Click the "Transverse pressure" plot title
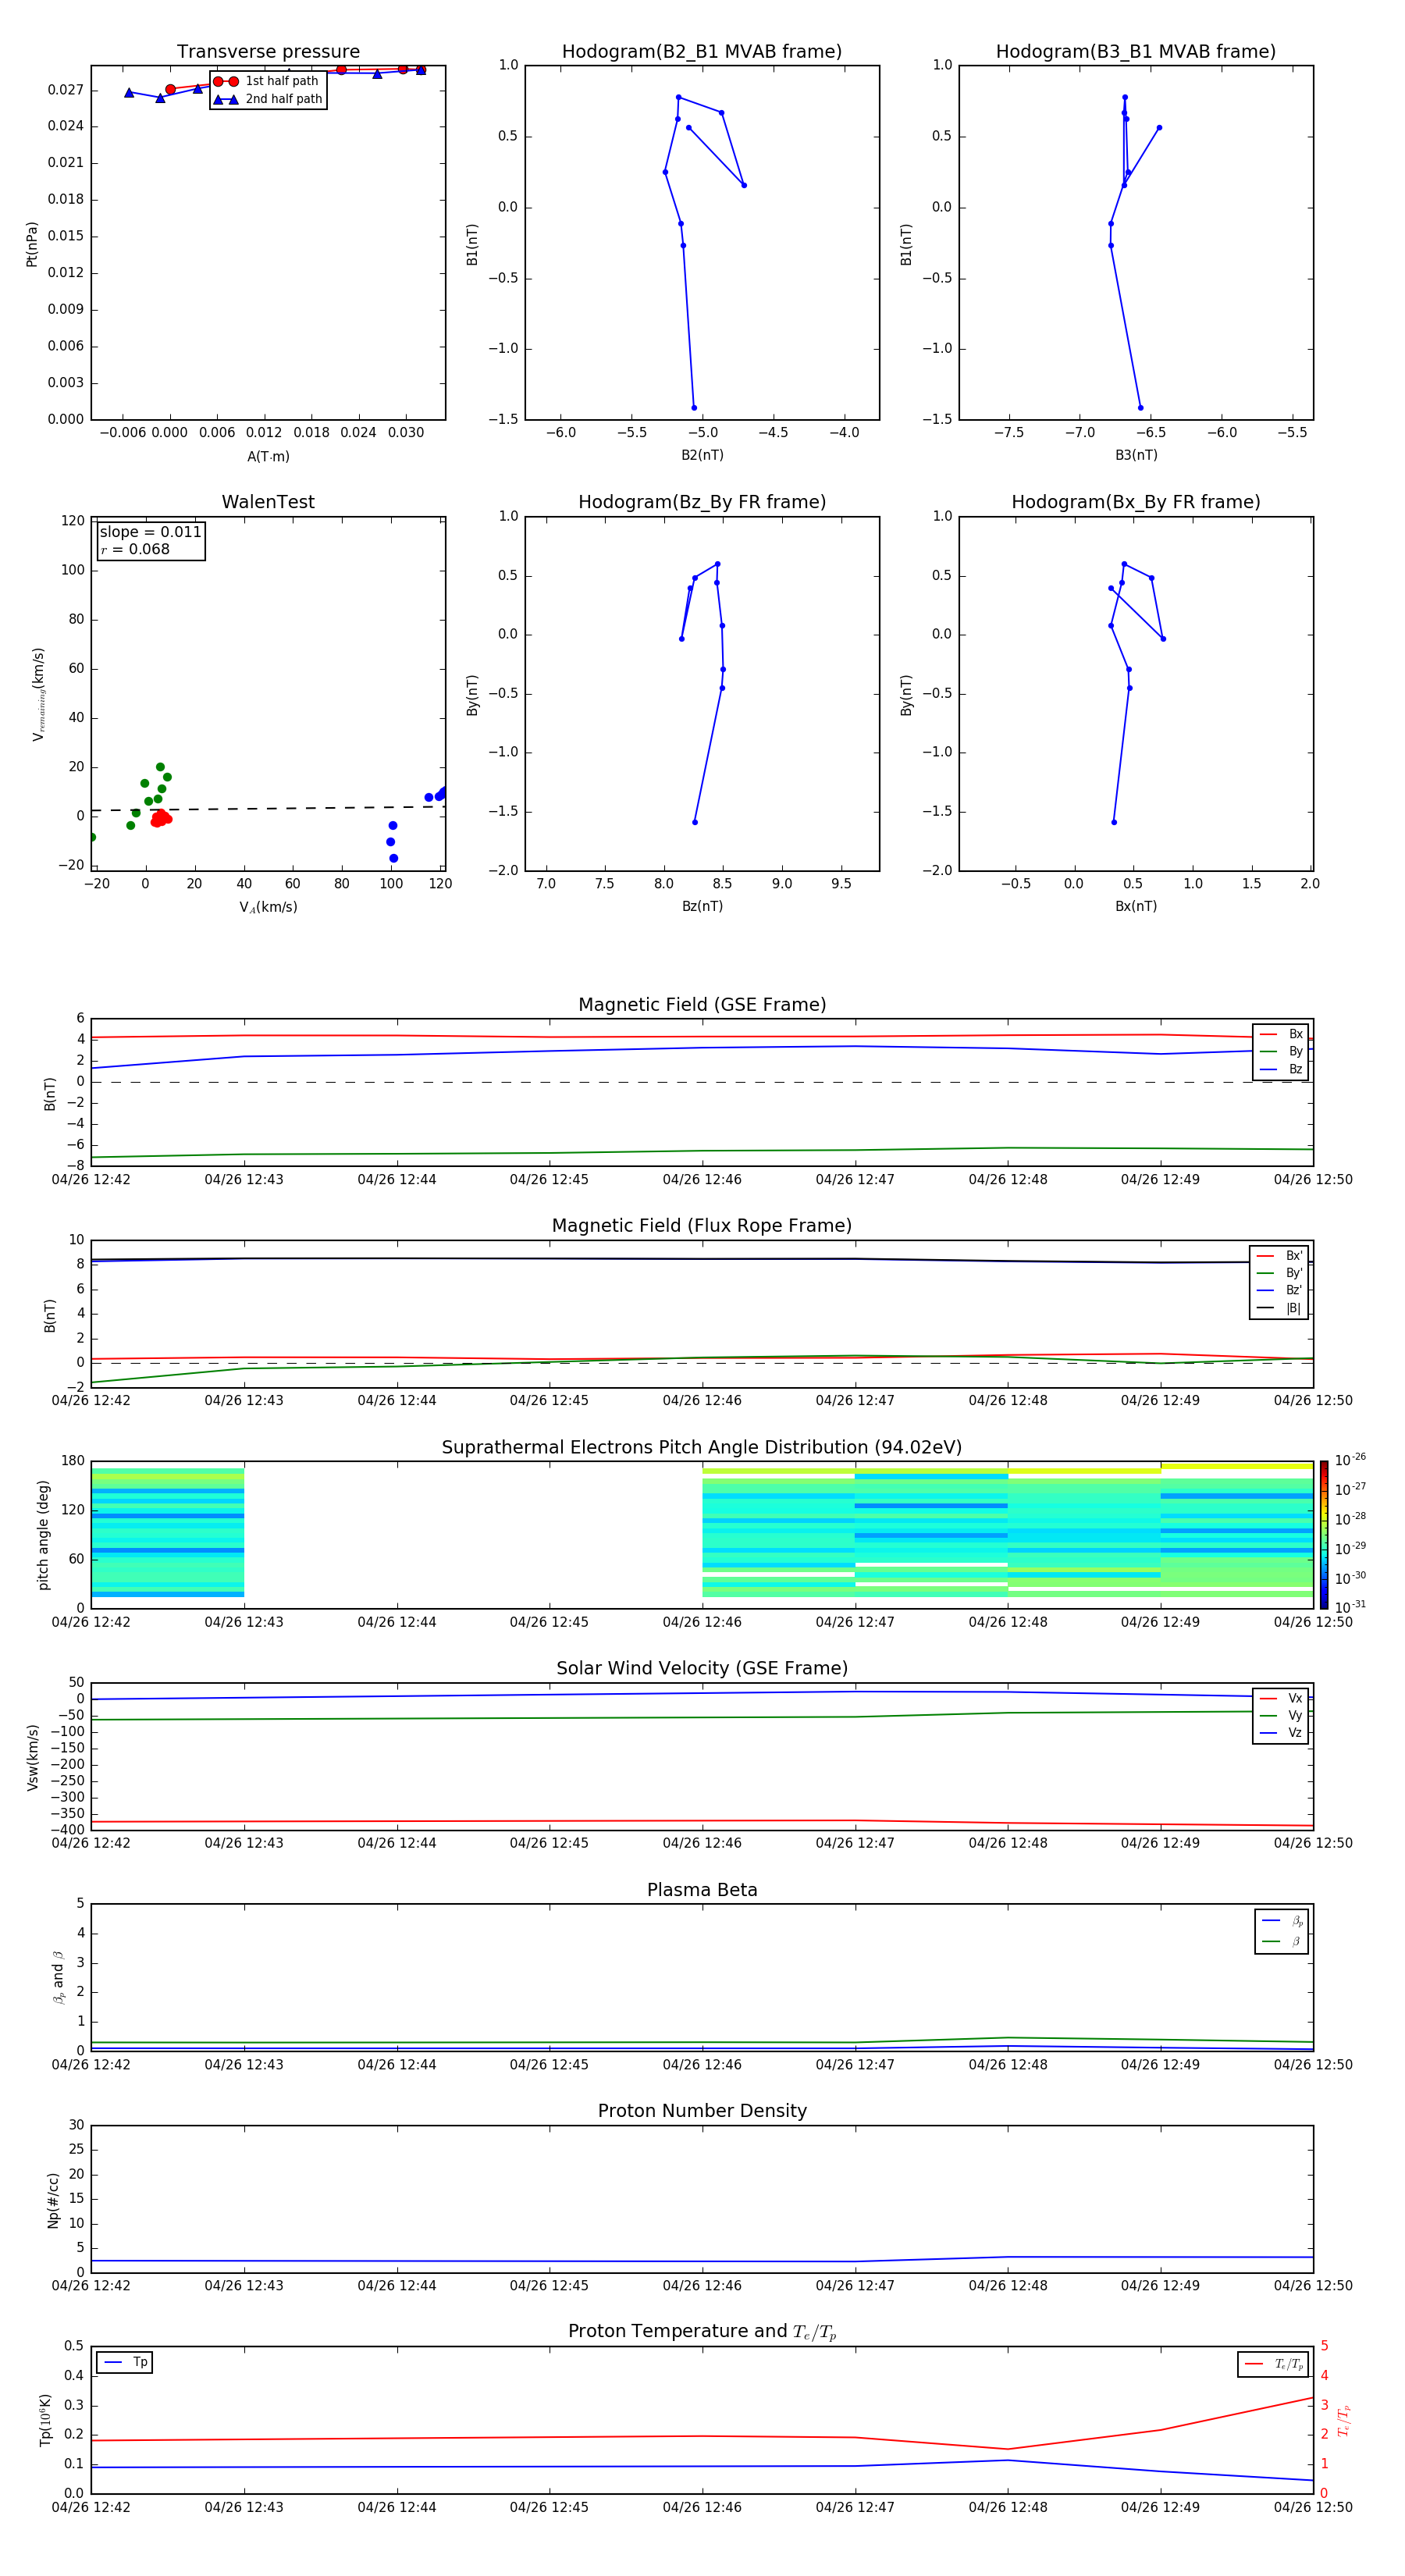 tap(268, 51)
